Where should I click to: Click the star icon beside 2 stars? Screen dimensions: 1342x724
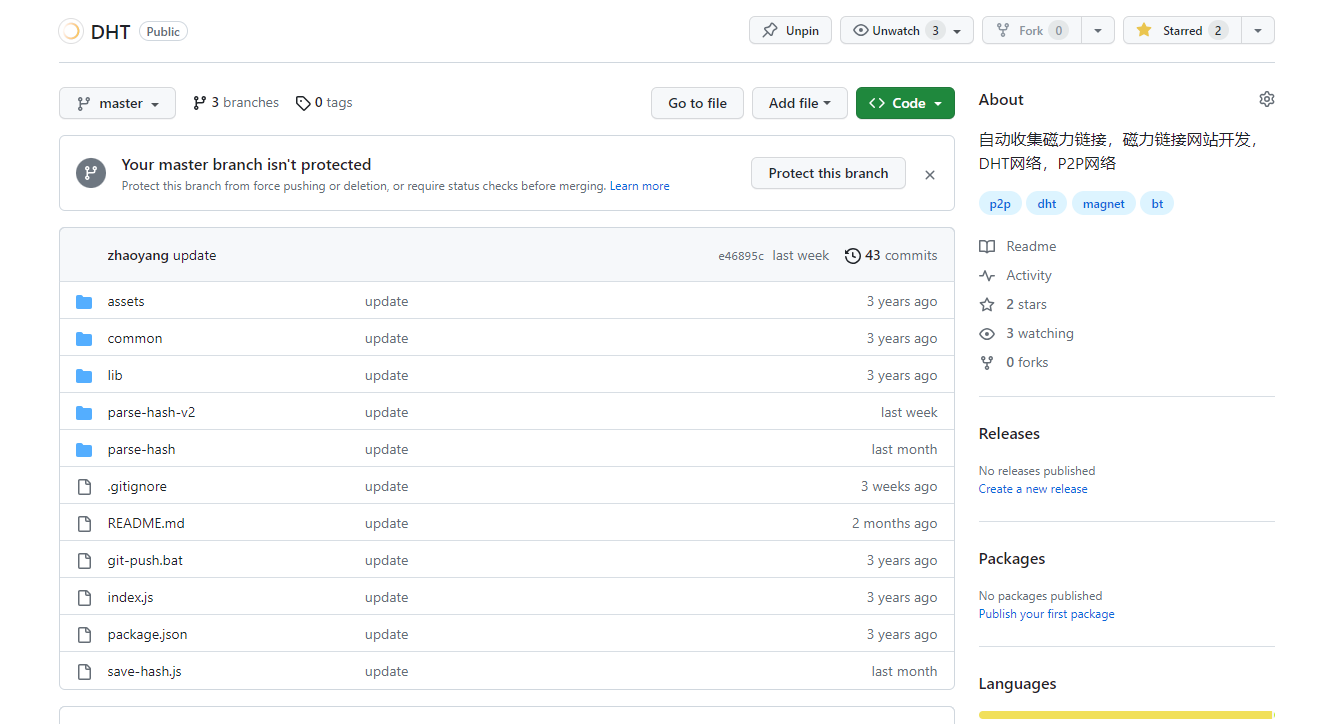[987, 305]
